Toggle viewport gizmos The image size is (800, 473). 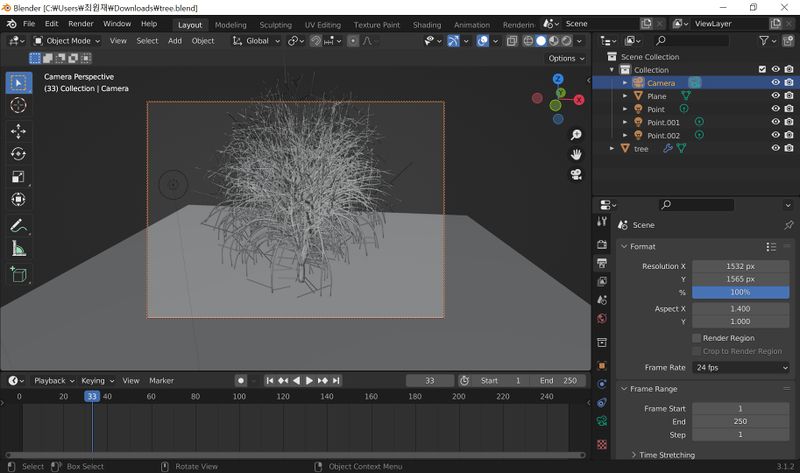click(x=453, y=41)
